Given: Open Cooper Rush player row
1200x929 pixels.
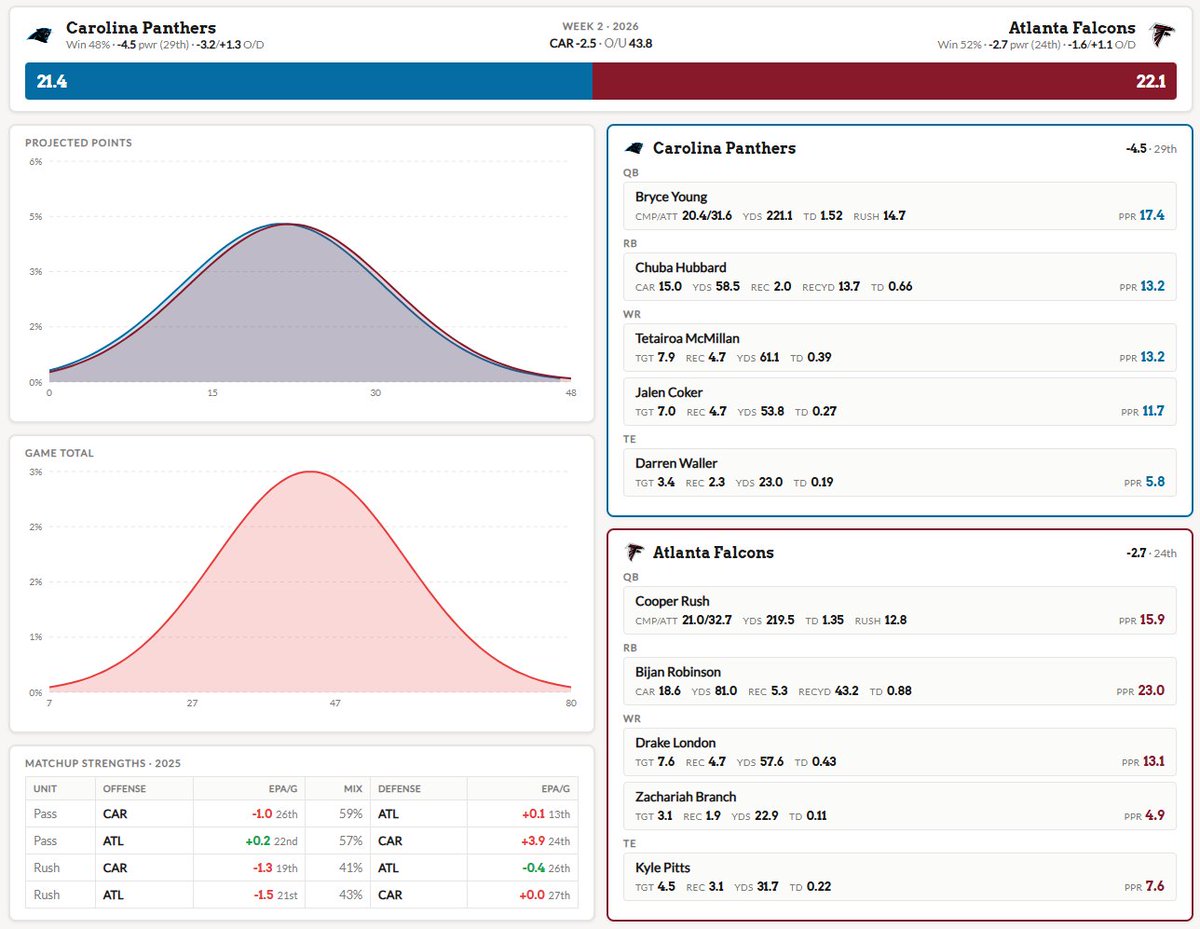Looking at the screenshot, I should (x=899, y=610).
